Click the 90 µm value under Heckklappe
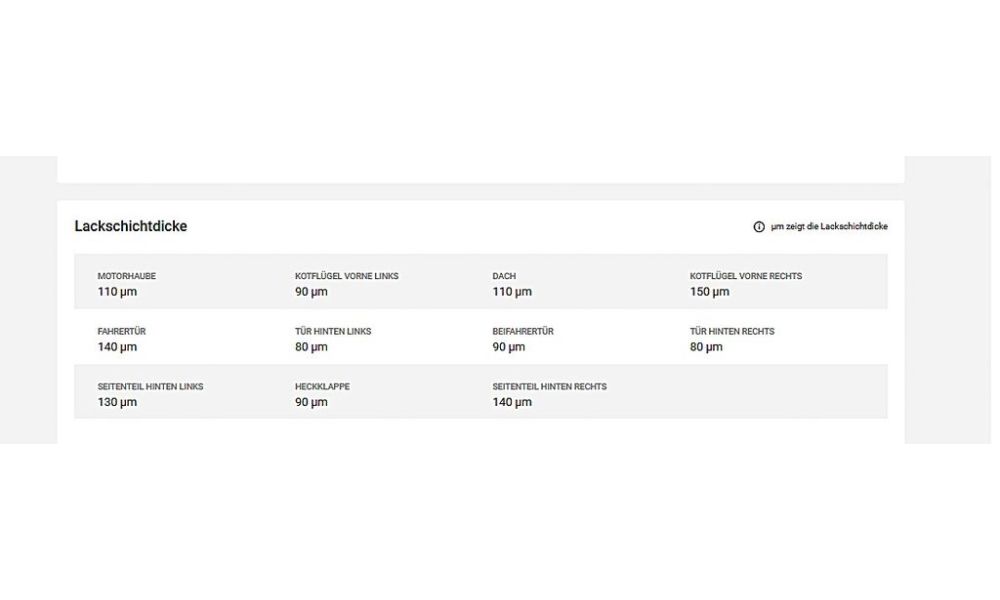The height and width of the screenshot is (600, 1000). point(311,402)
